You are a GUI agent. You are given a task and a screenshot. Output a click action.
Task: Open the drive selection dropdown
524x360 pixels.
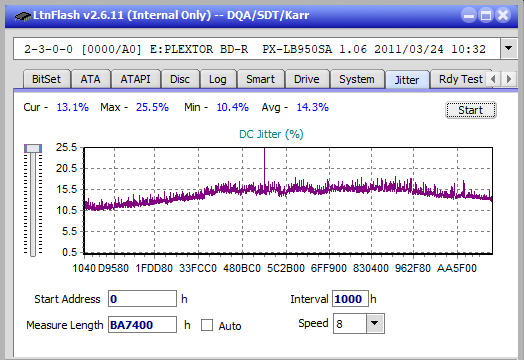(508, 49)
